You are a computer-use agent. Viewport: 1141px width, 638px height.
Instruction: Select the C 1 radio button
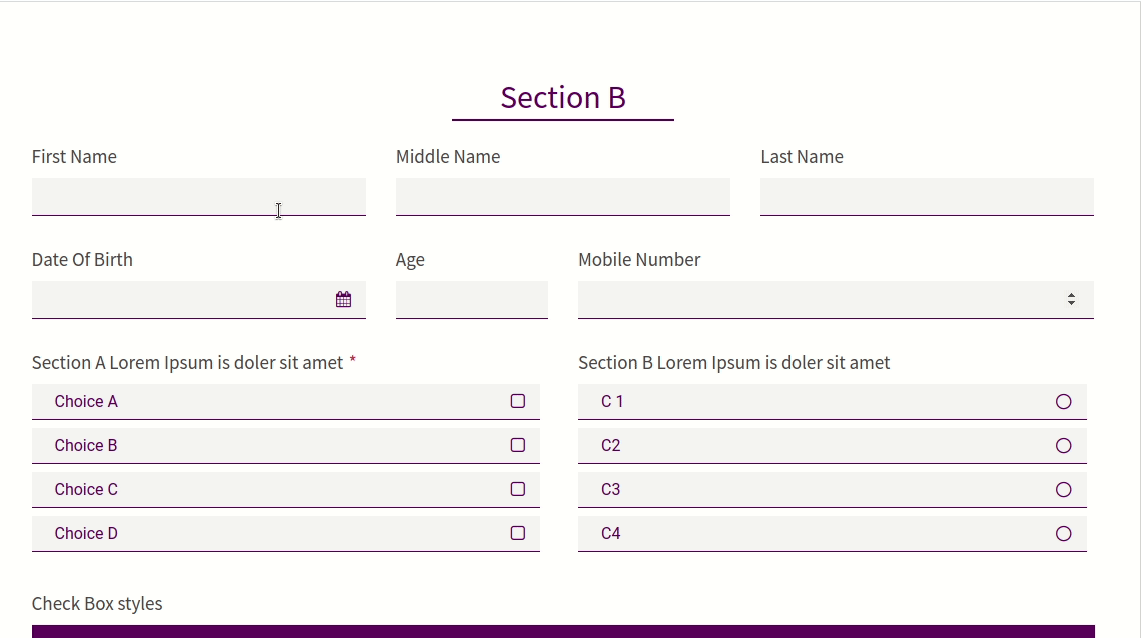tap(1063, 402)
